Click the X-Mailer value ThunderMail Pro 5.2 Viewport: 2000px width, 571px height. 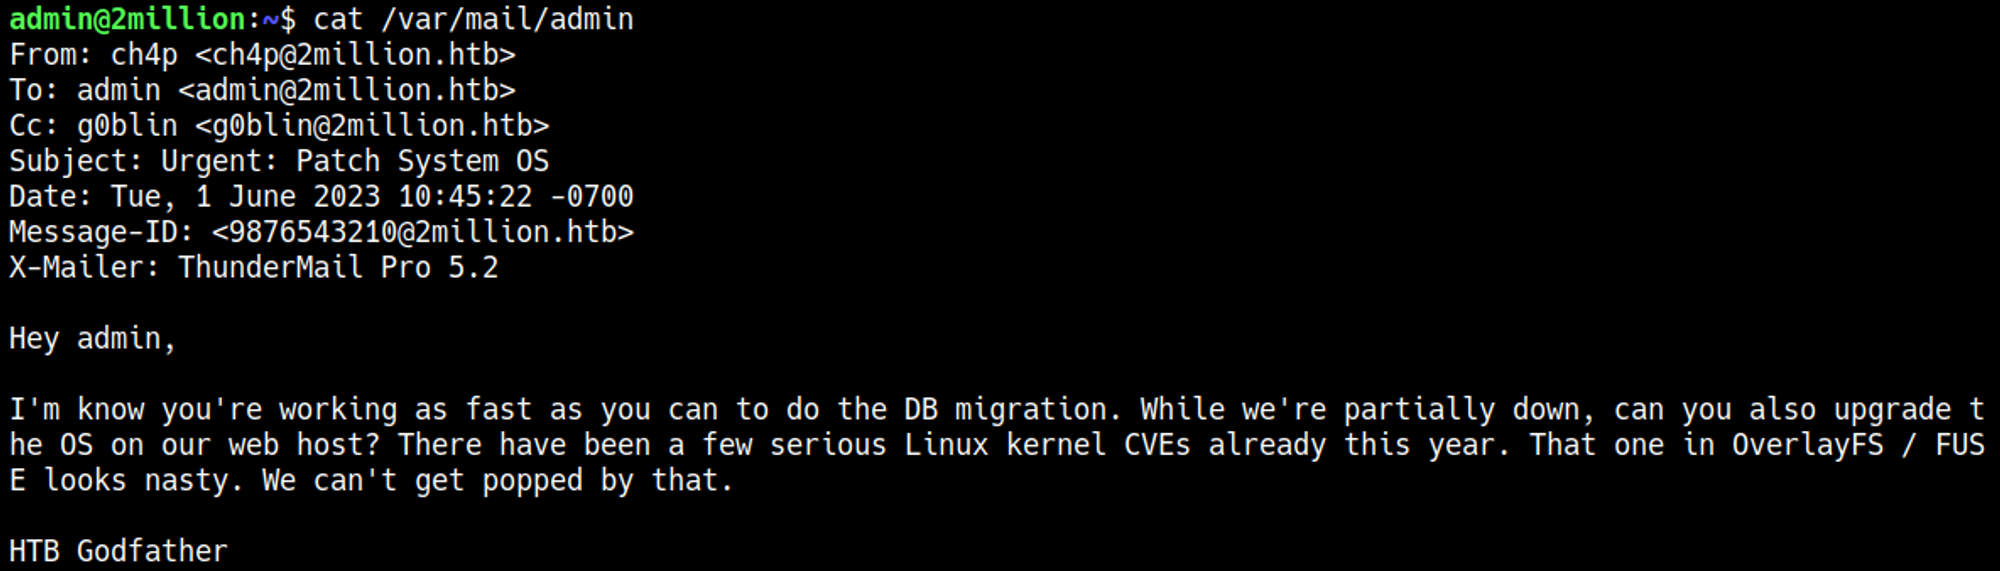click(x=338, y=268)
